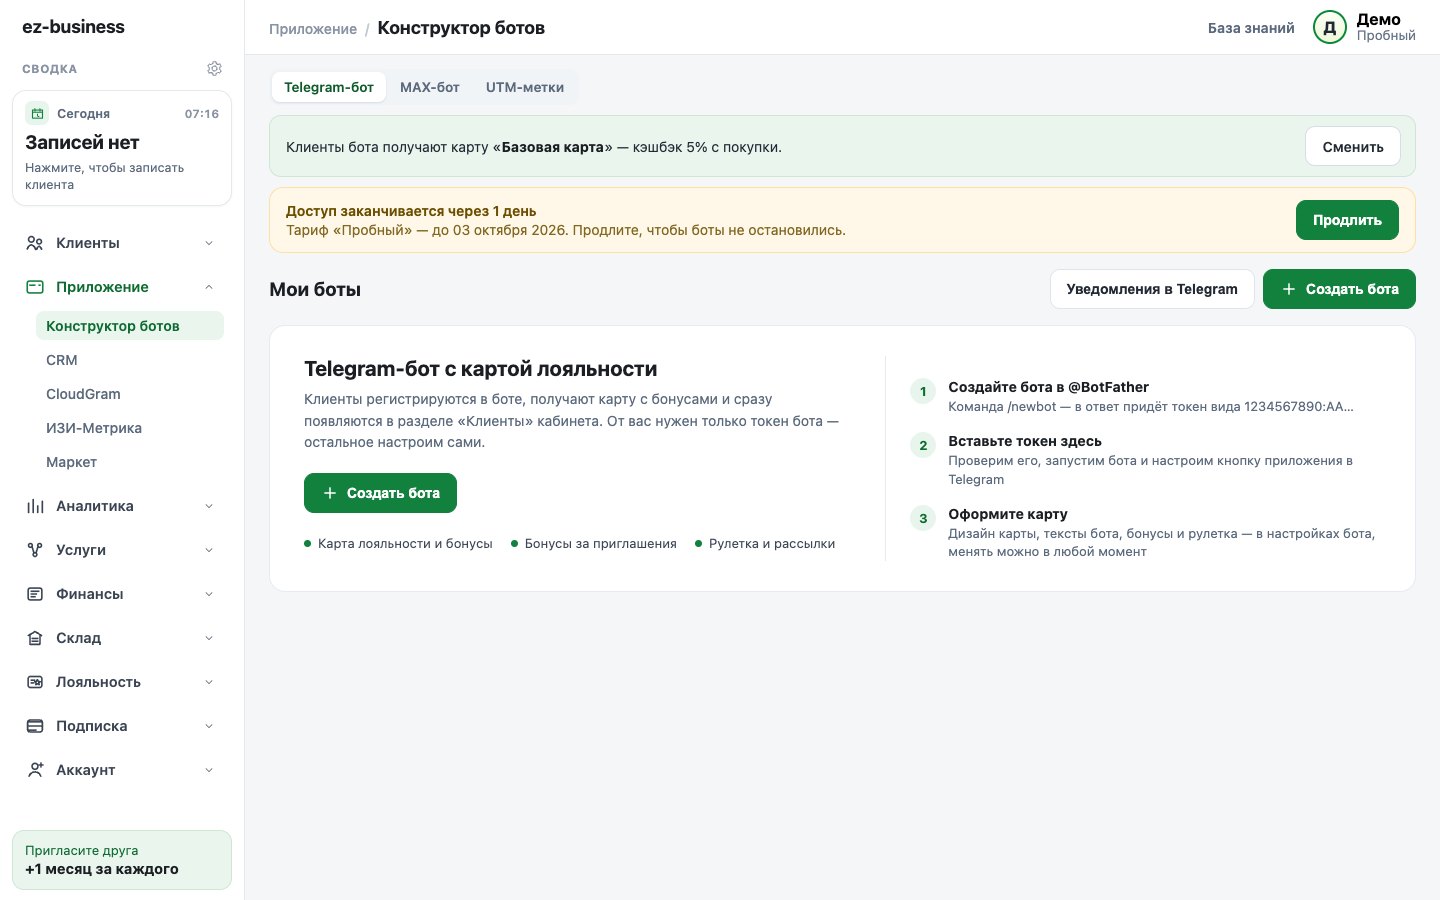Screen dimensions: 1440x900
Task: Open the summary settings gear icon
Action: (x=214, y=69)
